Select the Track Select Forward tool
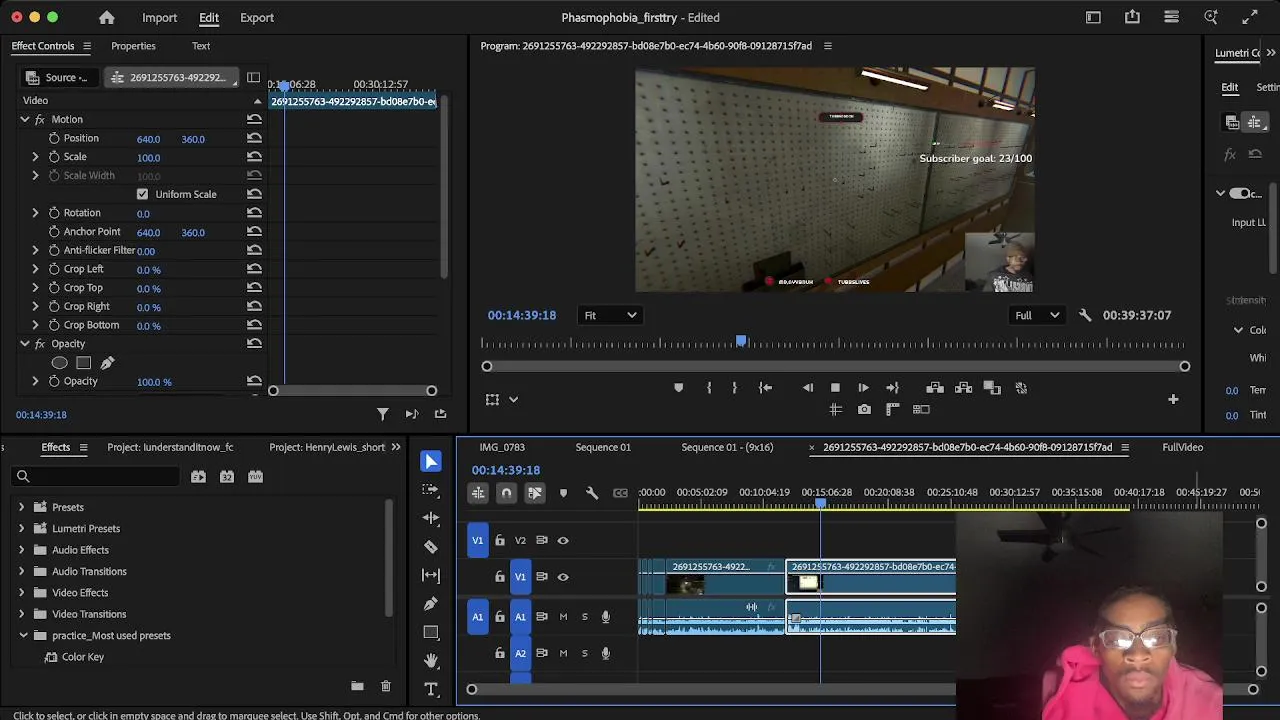This screenshot has width=1280, height=720. point(431,489)
